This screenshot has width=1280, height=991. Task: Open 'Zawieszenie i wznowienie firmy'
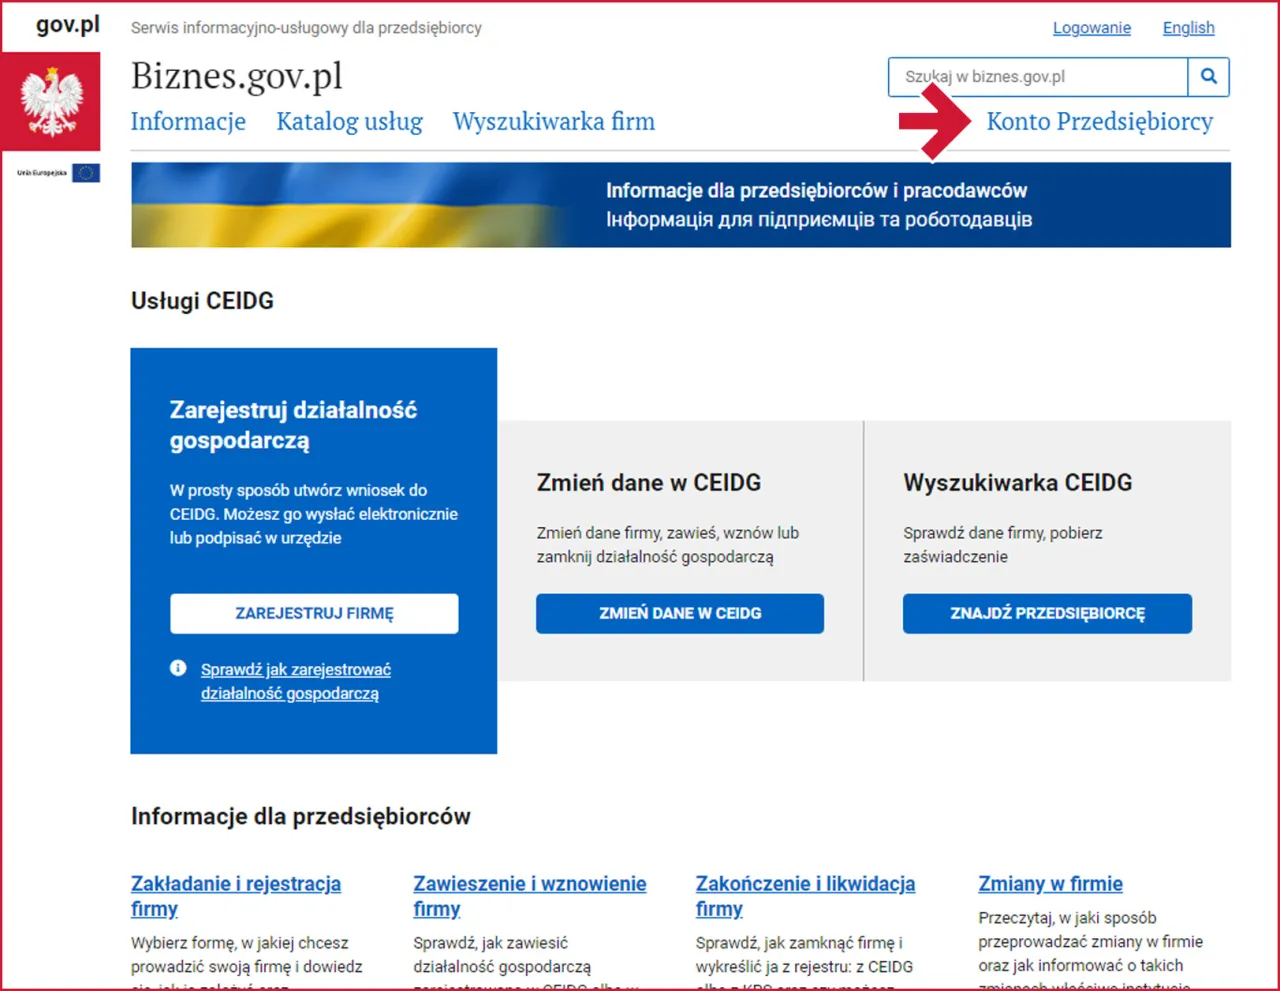(529, 896)
